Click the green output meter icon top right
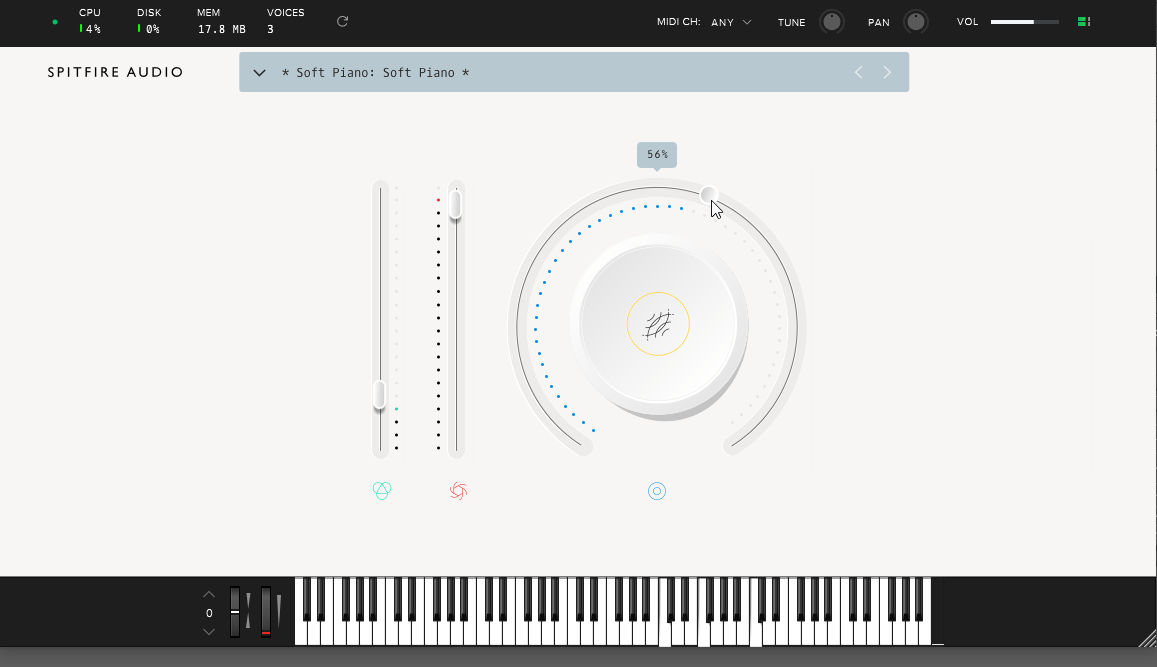1157x667 pixels. pos(1084,20)
